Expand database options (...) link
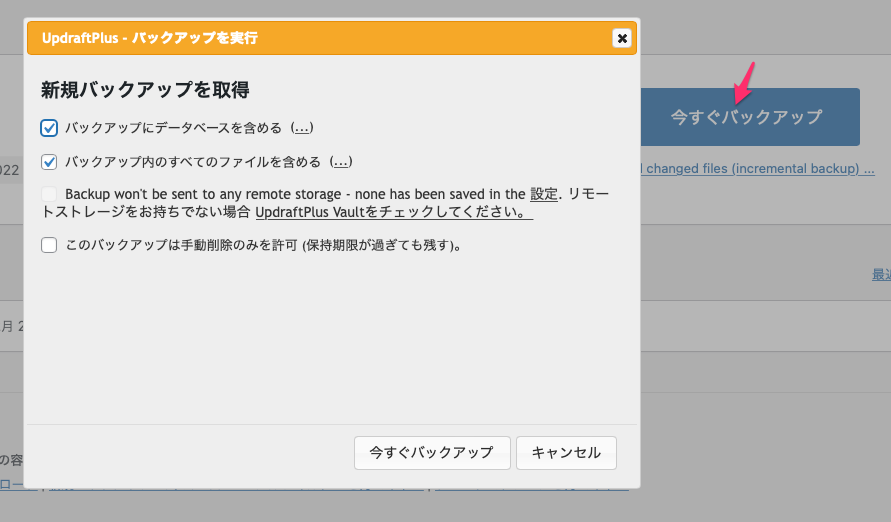 [x=301, y=128]
